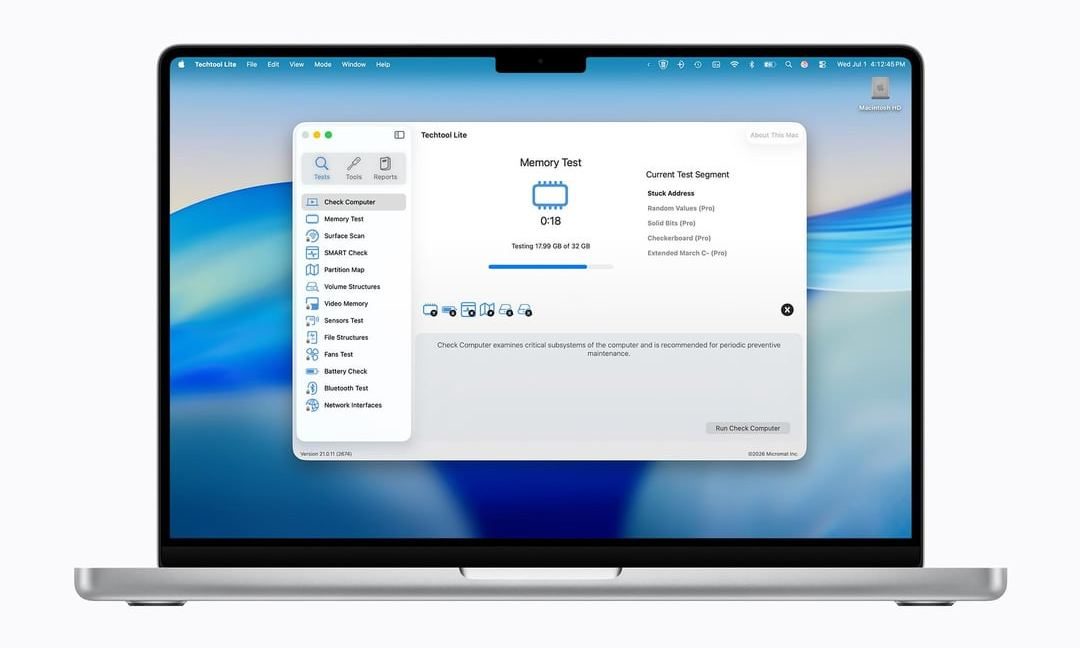Screen dimensions: 1080x648
Task: Switch to the Tools tab
Action: 353,168
